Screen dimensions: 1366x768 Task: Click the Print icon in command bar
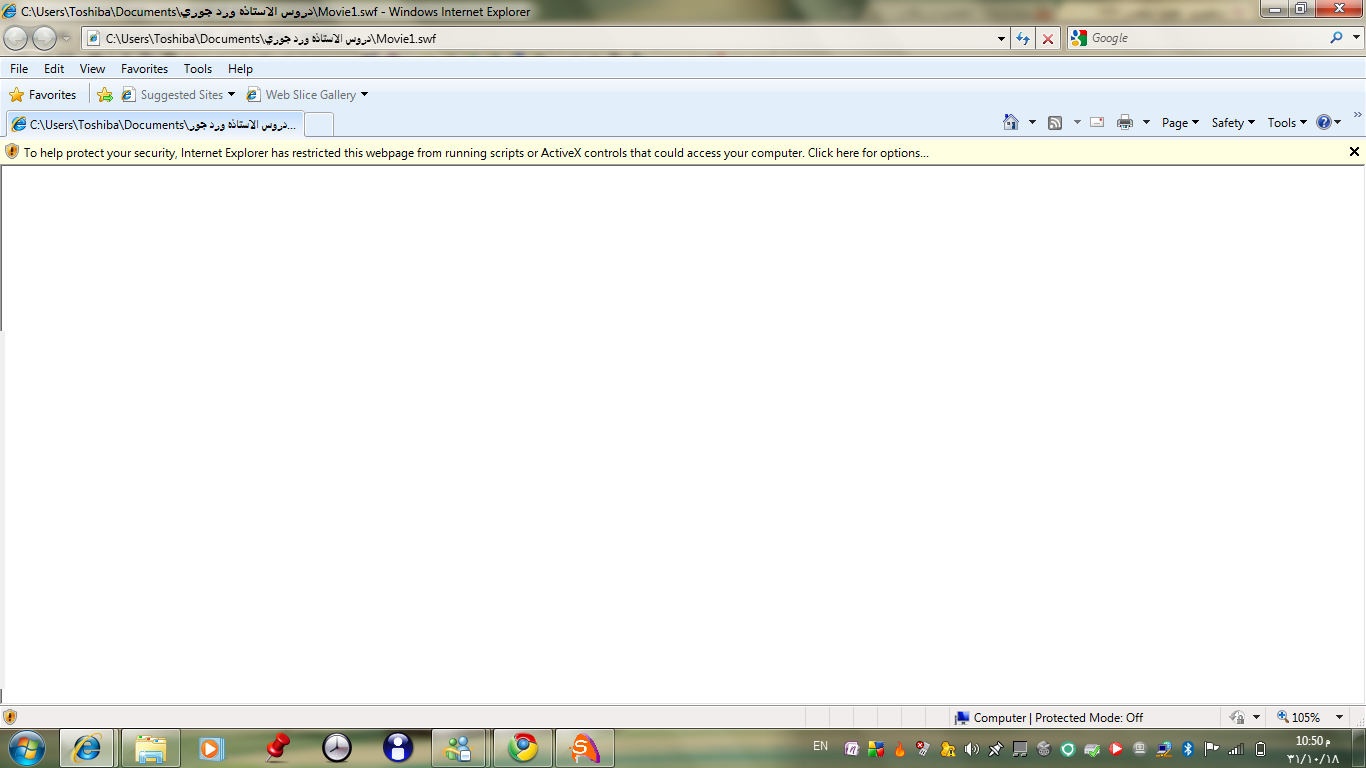click(x=1125, y=122)
